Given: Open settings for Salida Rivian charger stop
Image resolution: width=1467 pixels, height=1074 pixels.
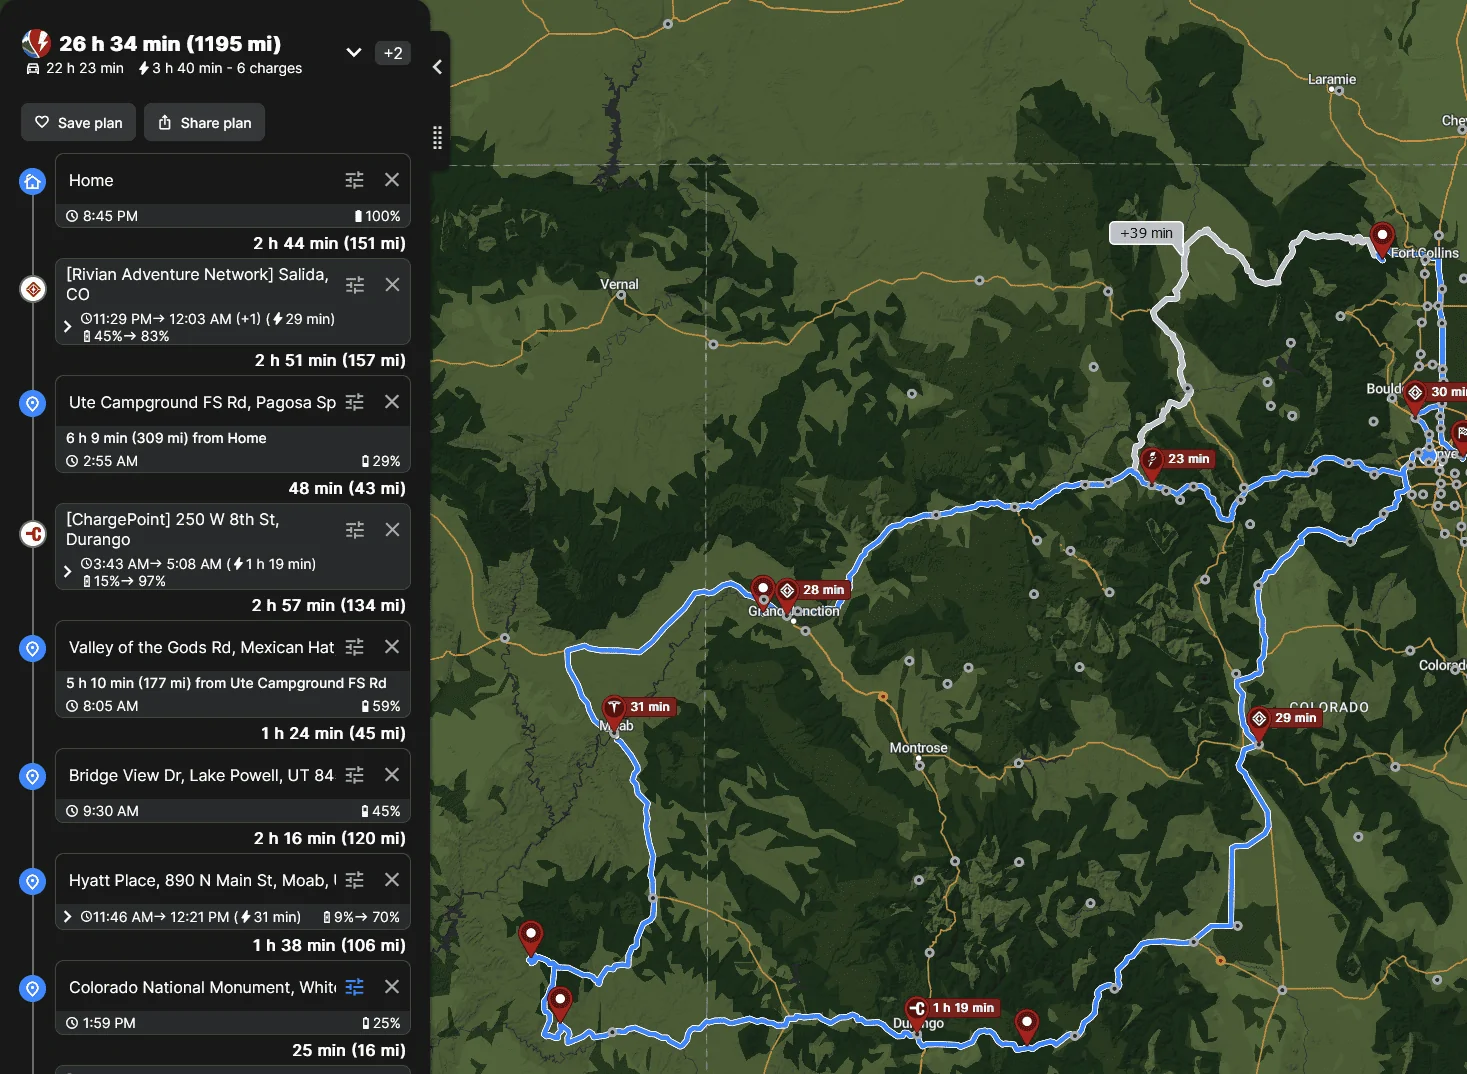Looking at the screenshot, I should click(355, 285).
